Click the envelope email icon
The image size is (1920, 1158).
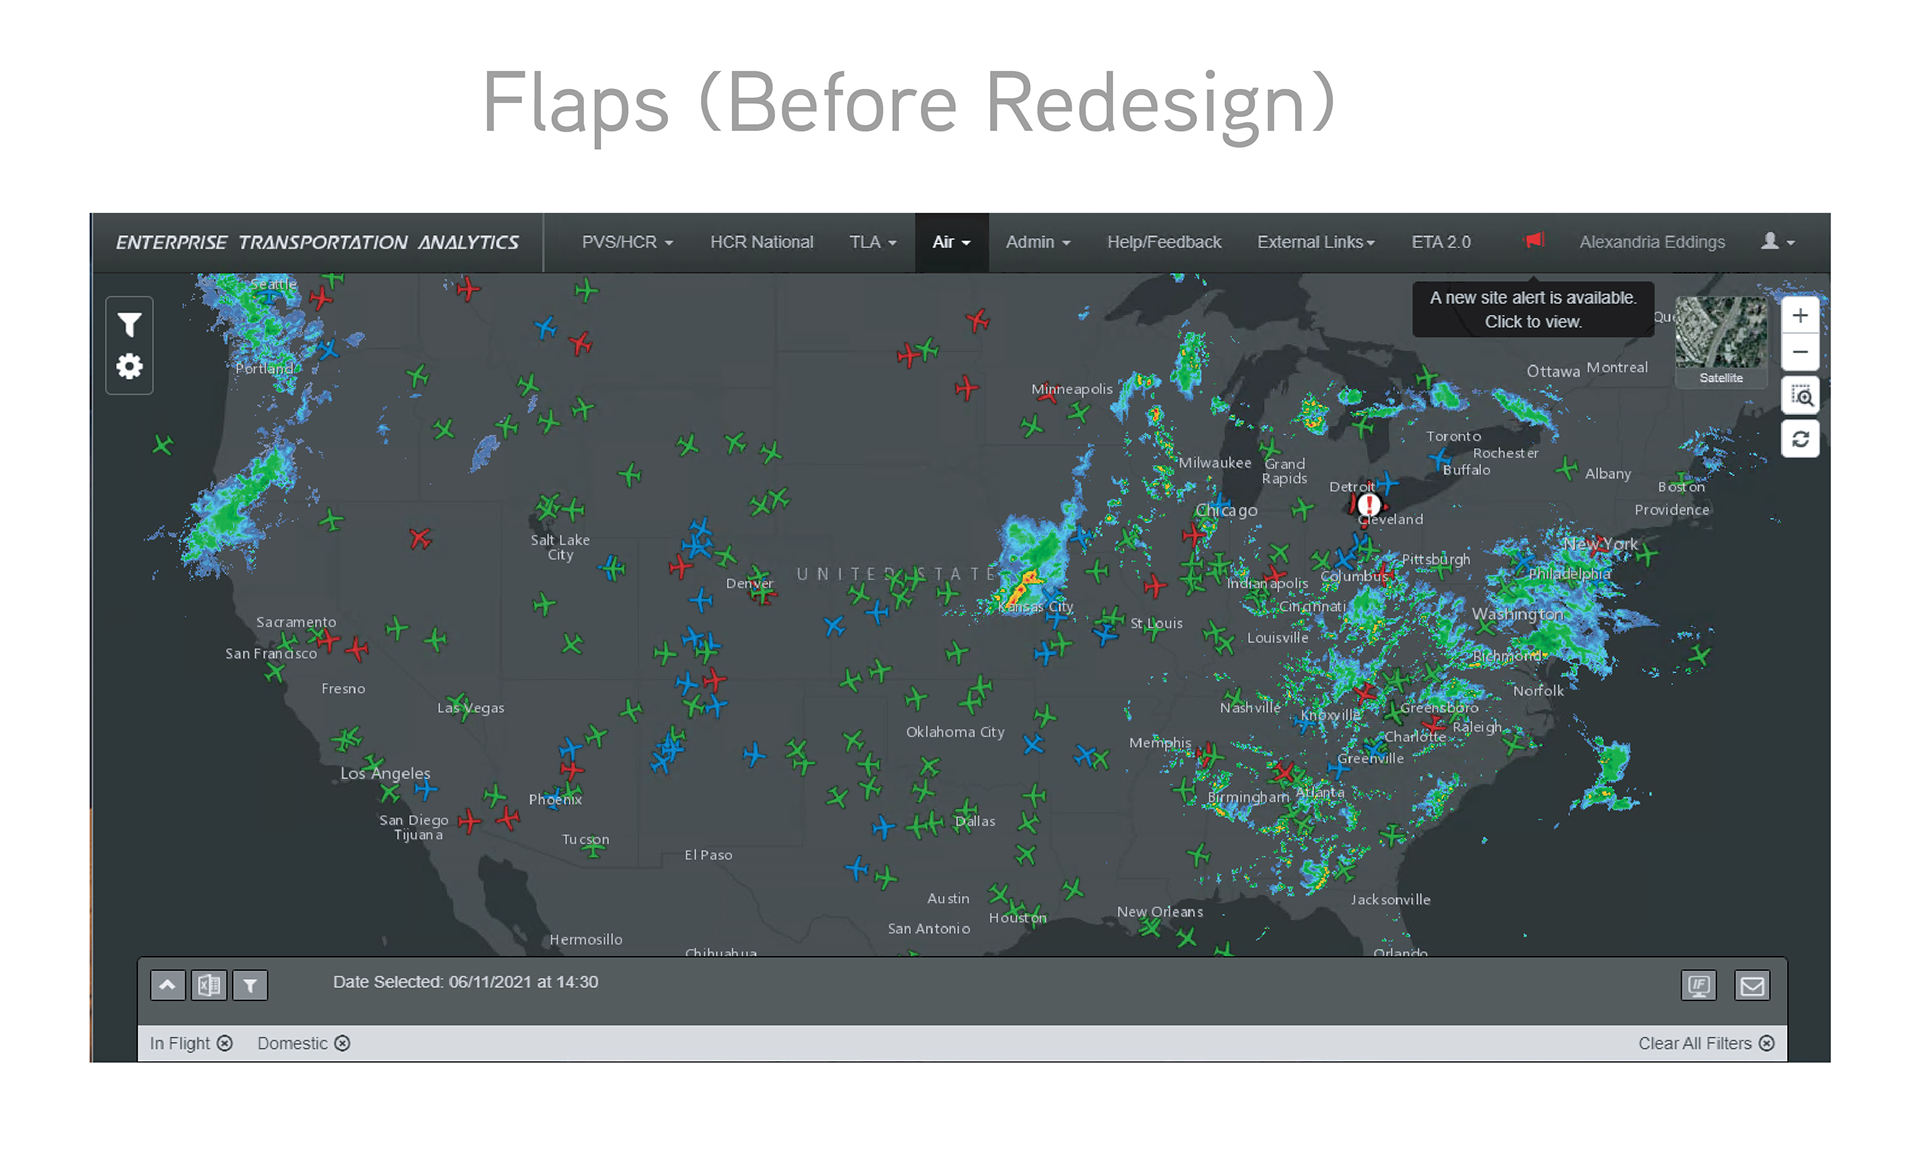[1752, 986]
